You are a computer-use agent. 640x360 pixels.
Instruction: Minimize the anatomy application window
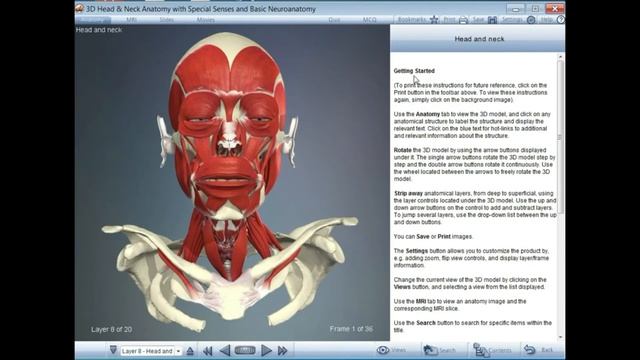[516, 8]
